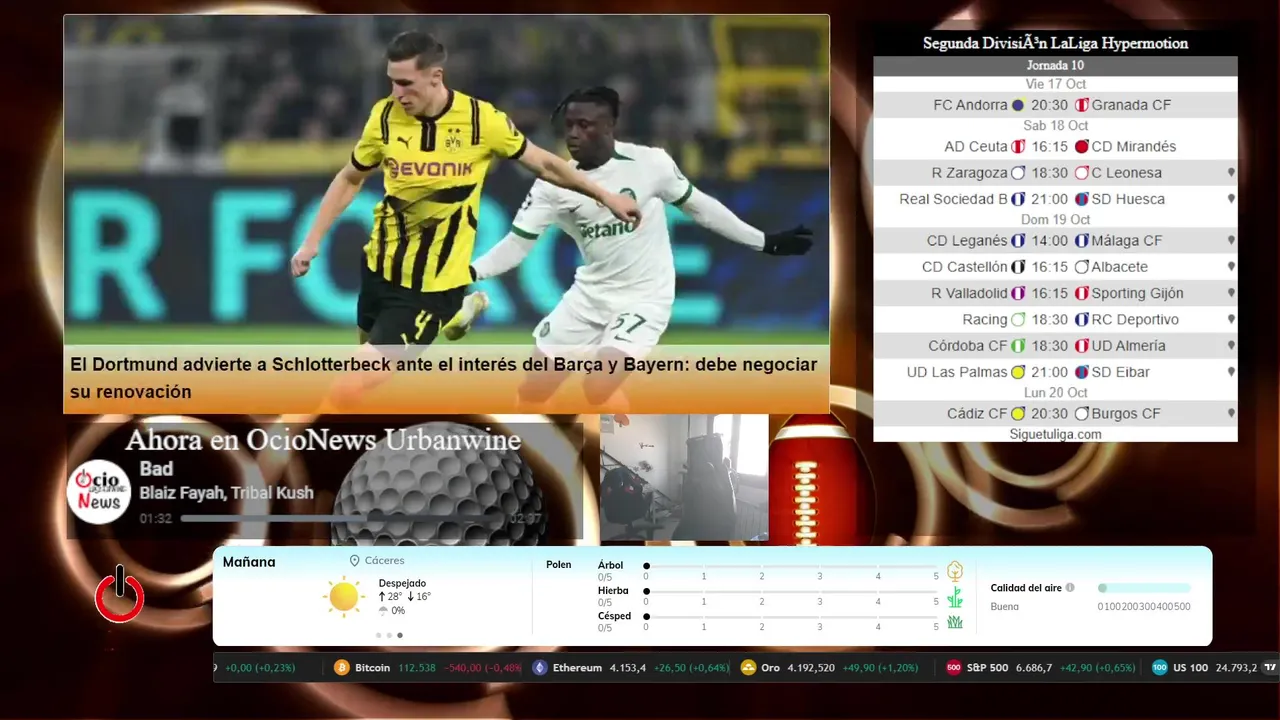Click the Hierba pollen level slider
Image resolution: width=1280 pixels, height=720 pixels.
pyautogui.click(x=791, y=592)
